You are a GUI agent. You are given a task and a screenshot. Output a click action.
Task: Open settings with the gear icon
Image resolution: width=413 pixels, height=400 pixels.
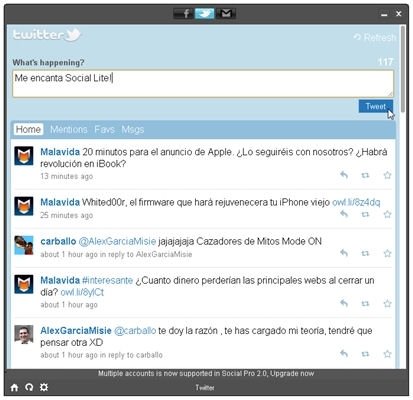pyautogui.click(x=44, y=387)
